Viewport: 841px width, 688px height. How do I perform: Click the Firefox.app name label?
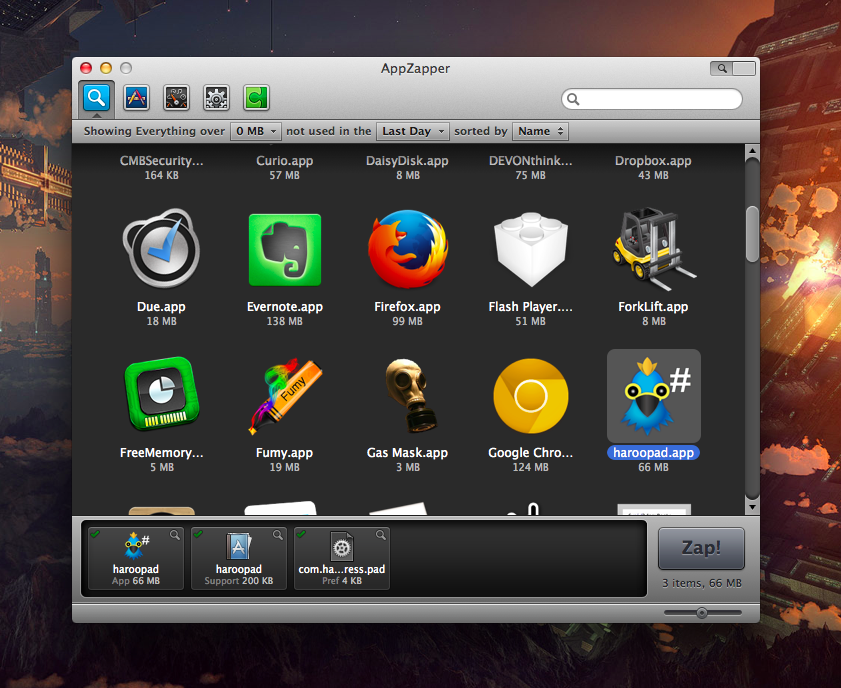point(407,307)
